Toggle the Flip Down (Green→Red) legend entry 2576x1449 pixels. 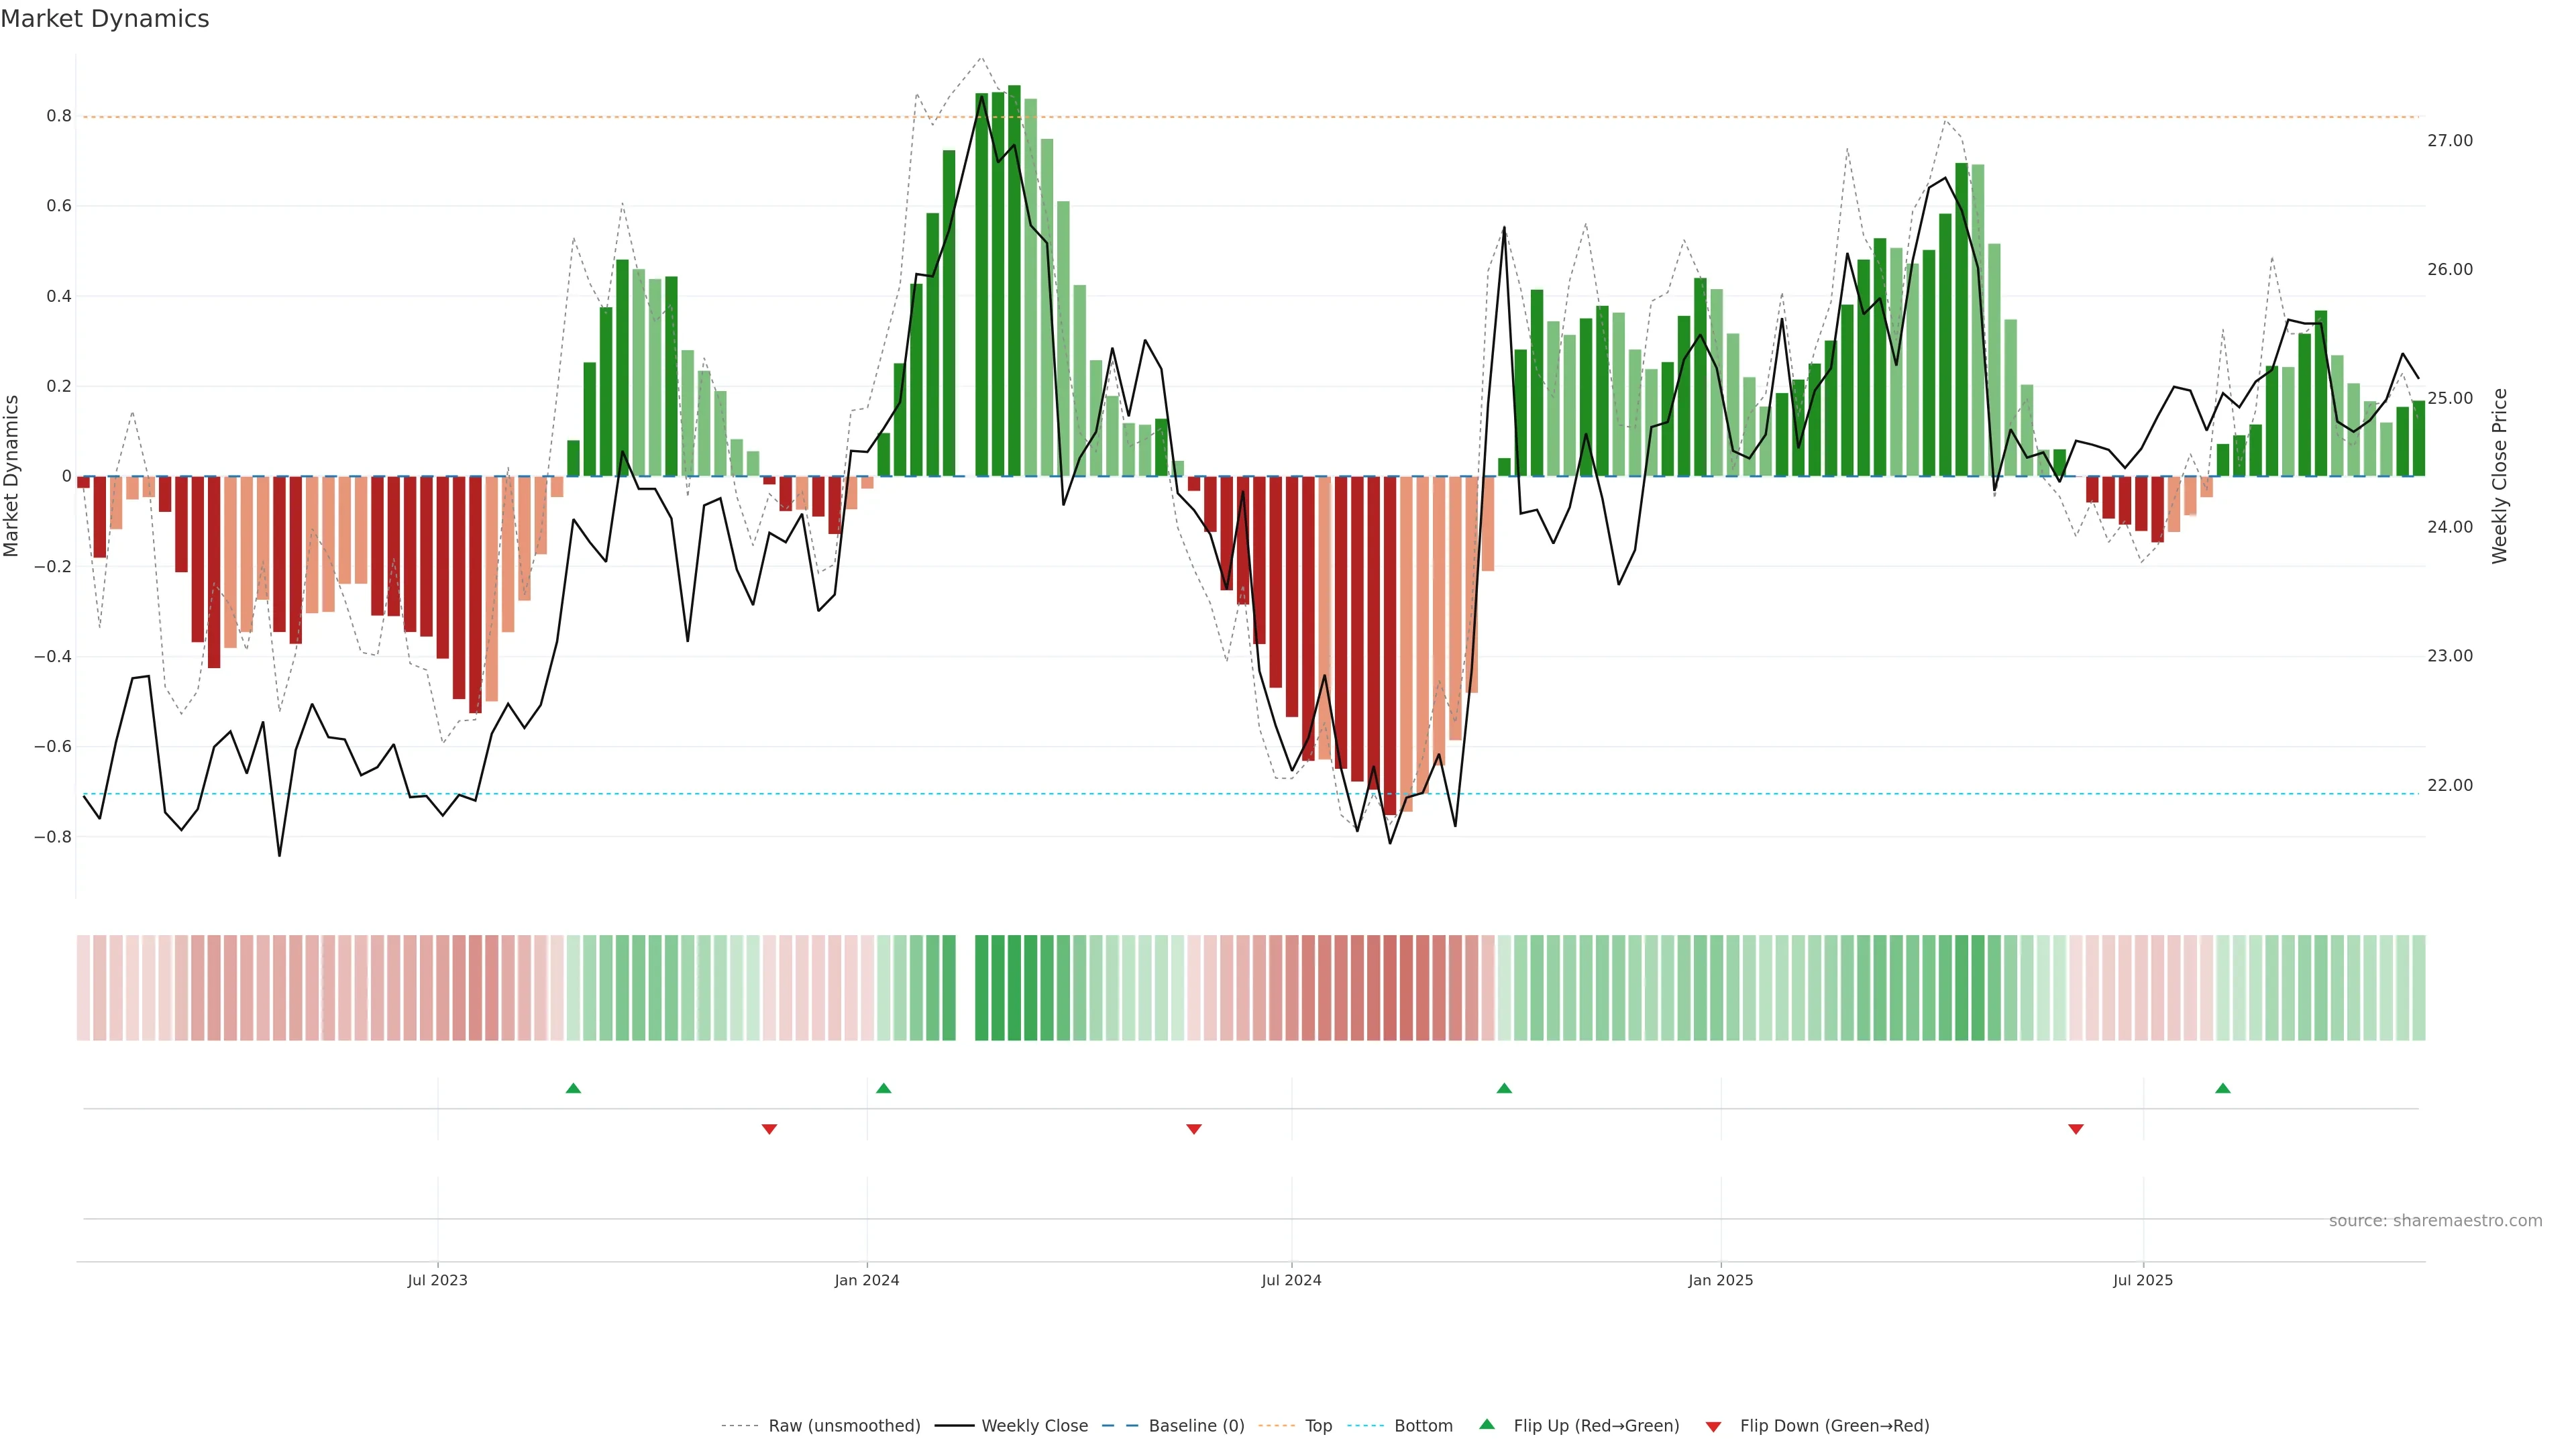(1834, 1426)
